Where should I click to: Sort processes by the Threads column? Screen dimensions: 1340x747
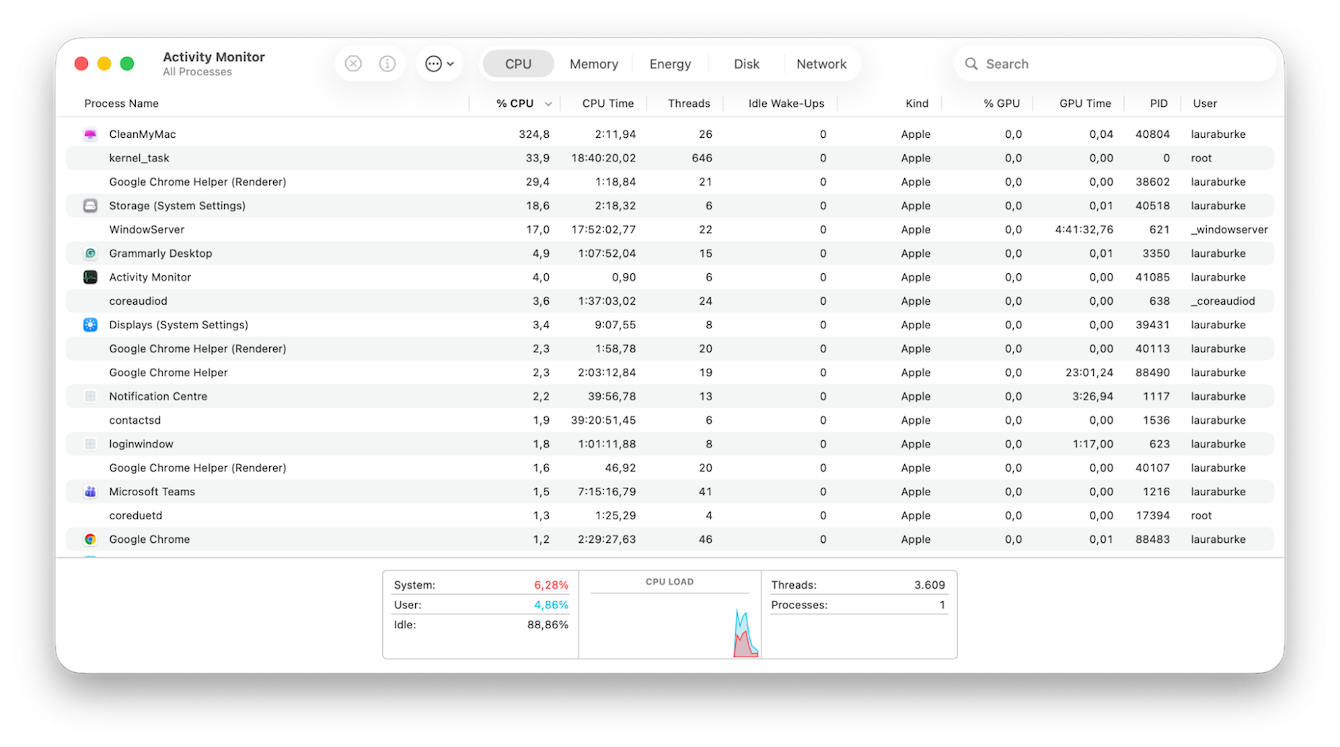(x=689, y=103)
